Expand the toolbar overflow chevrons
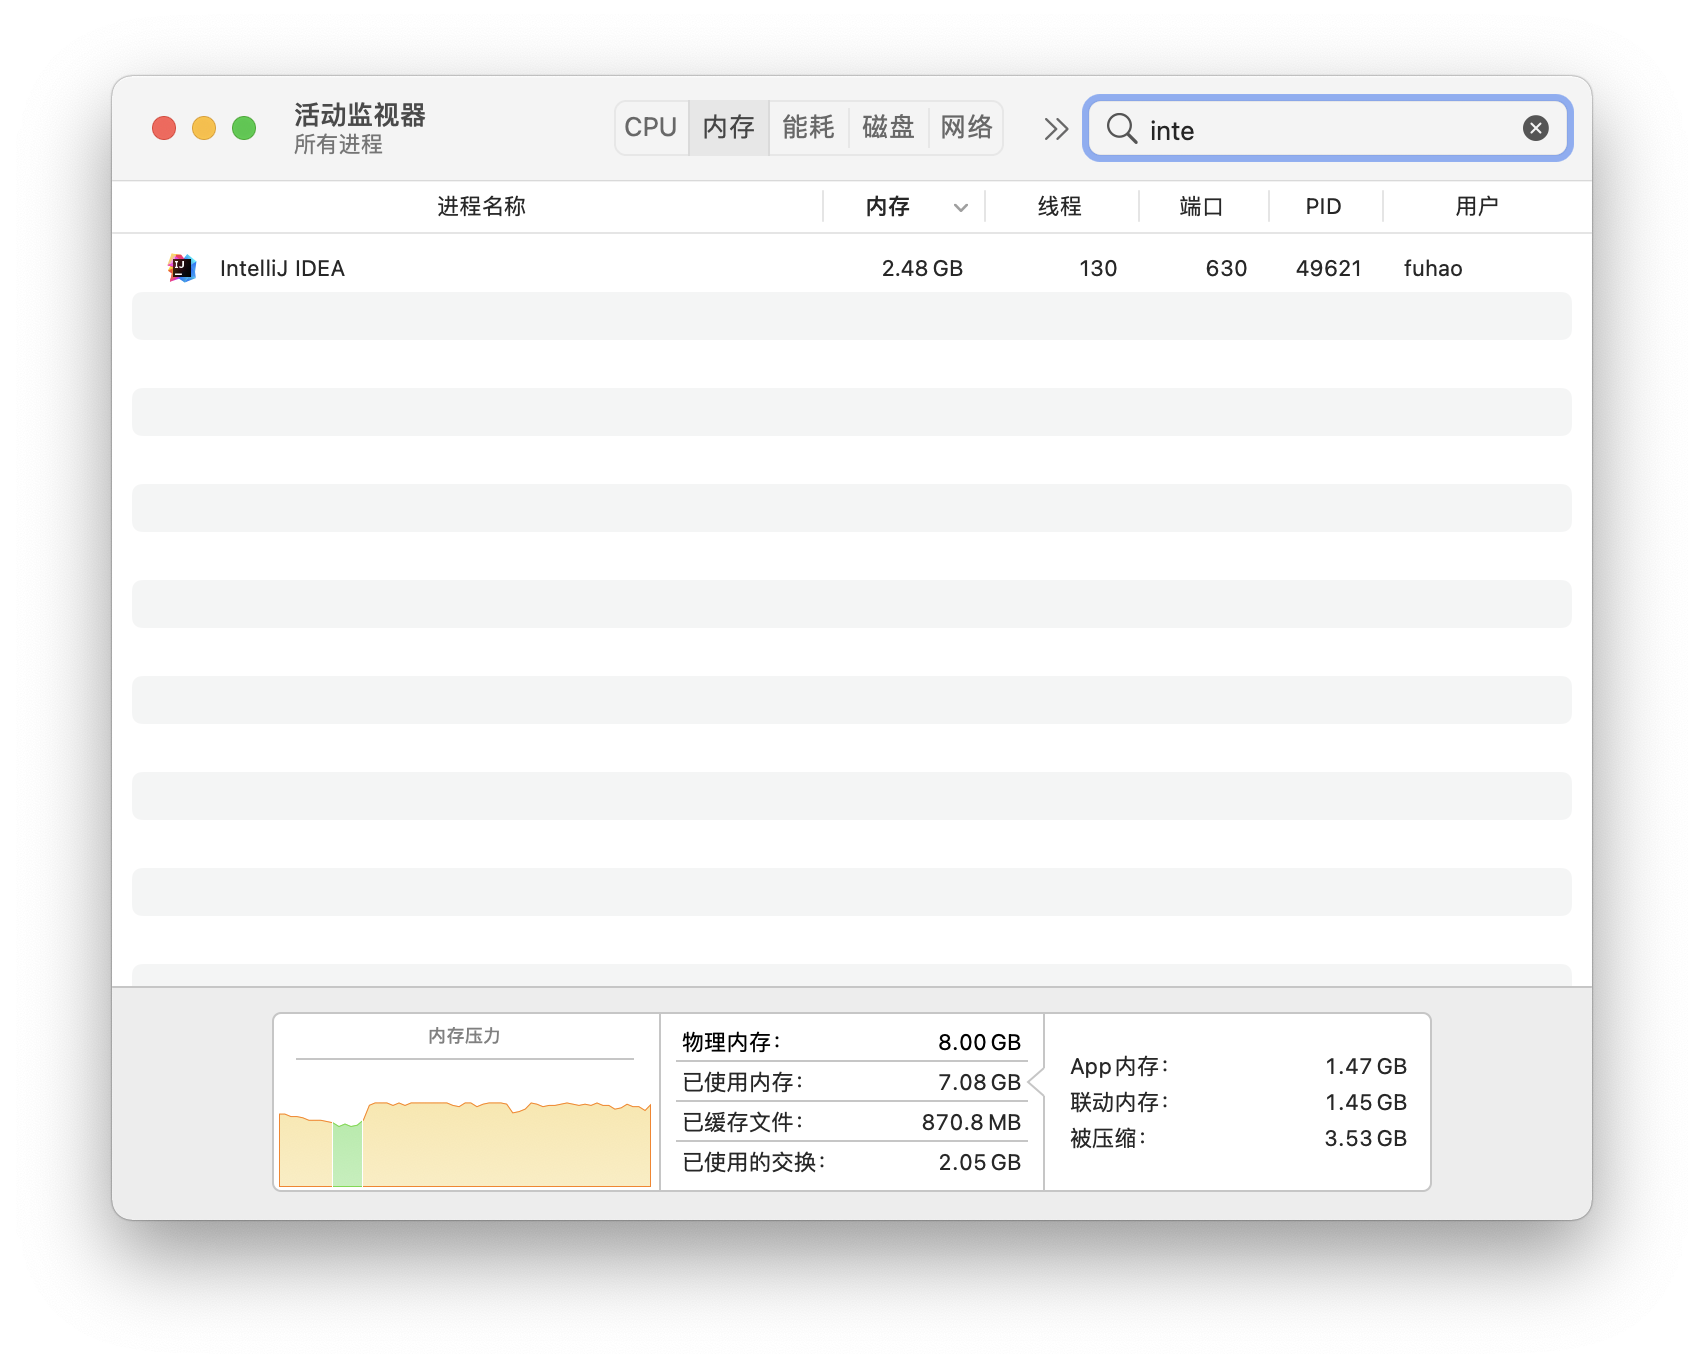The width and height of the screenshot is (1704, 1368). [1056, 129]
